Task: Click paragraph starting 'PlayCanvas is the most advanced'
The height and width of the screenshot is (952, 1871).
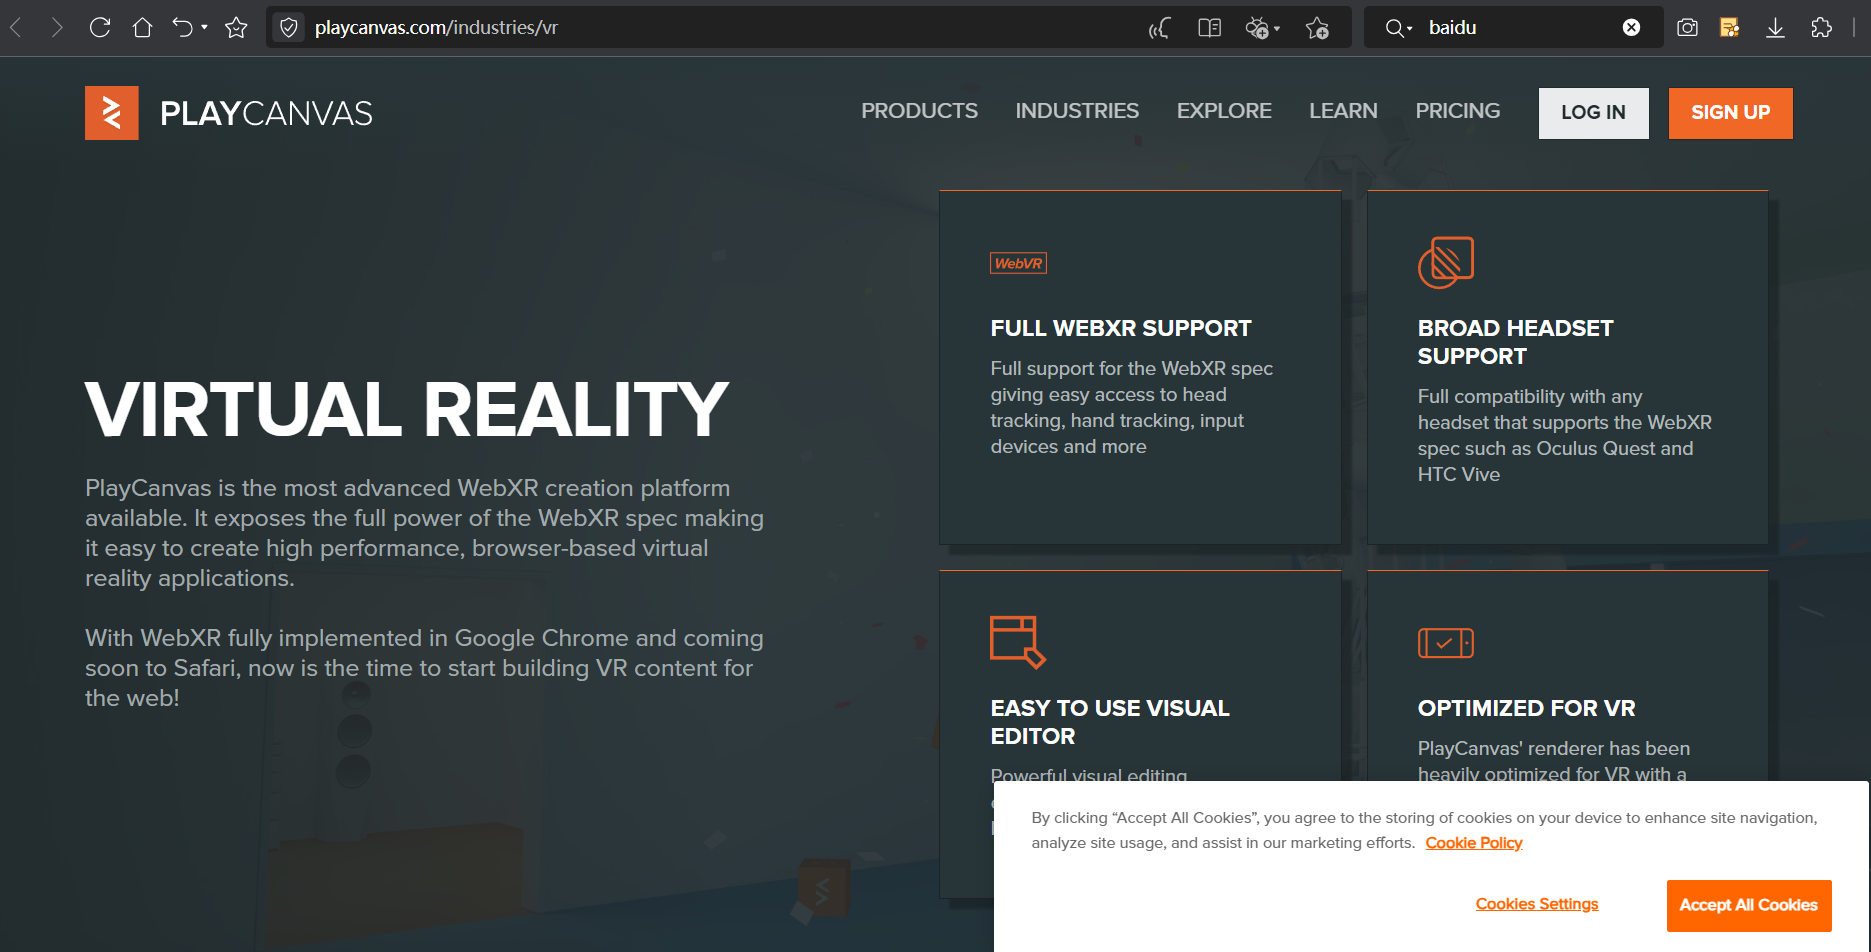Action: coord(424,533)
